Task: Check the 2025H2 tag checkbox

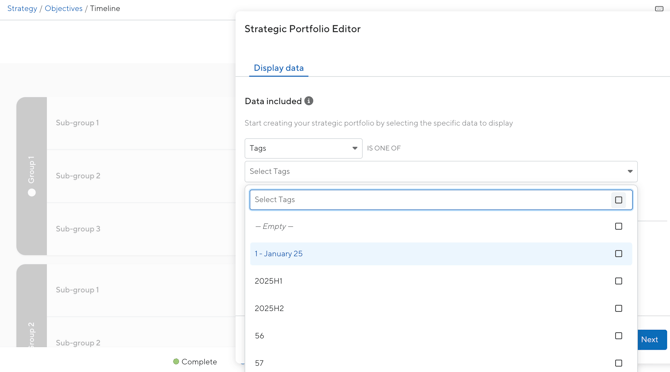Action: tap(618, 308)
